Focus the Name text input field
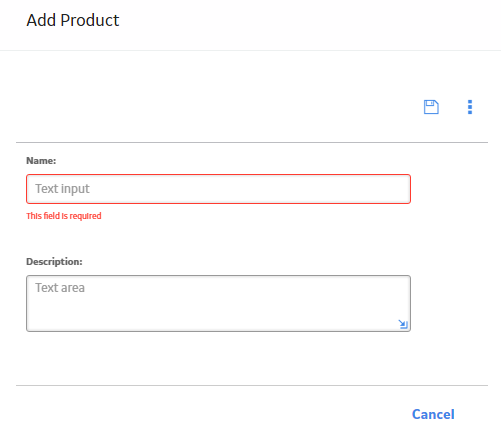Image resolution: width=501 pixels, height=442 pixels. [x=218, y=189]
